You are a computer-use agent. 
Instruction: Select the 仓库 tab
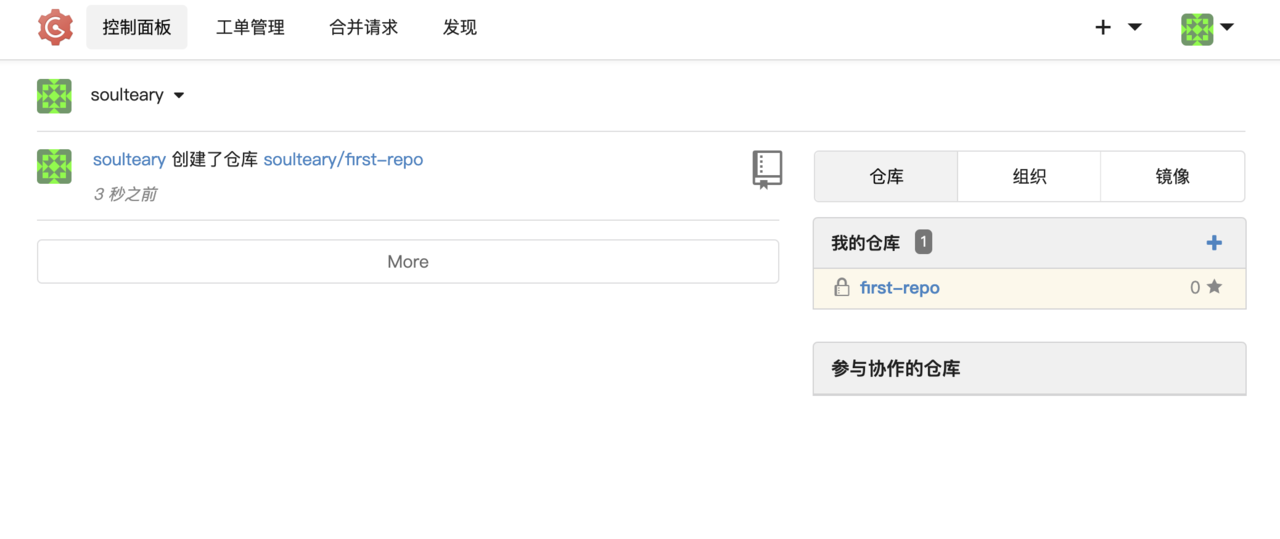click(x=886, y=177)
